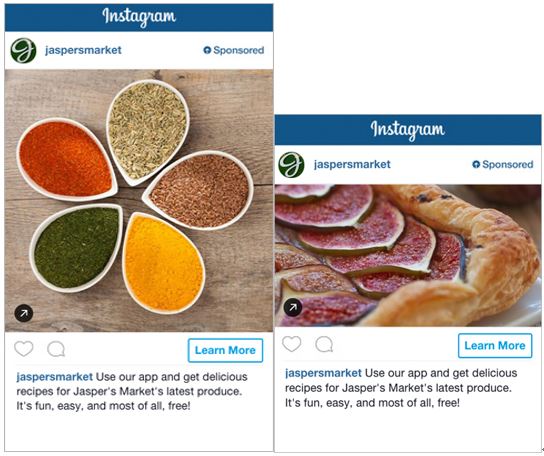Click jaspersmarket name in left caption
544x456 pixels.
[54, 377]
